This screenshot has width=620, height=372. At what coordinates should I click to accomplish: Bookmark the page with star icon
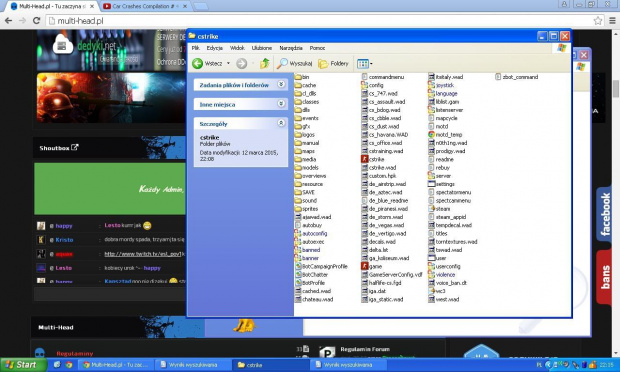(597, 21)
